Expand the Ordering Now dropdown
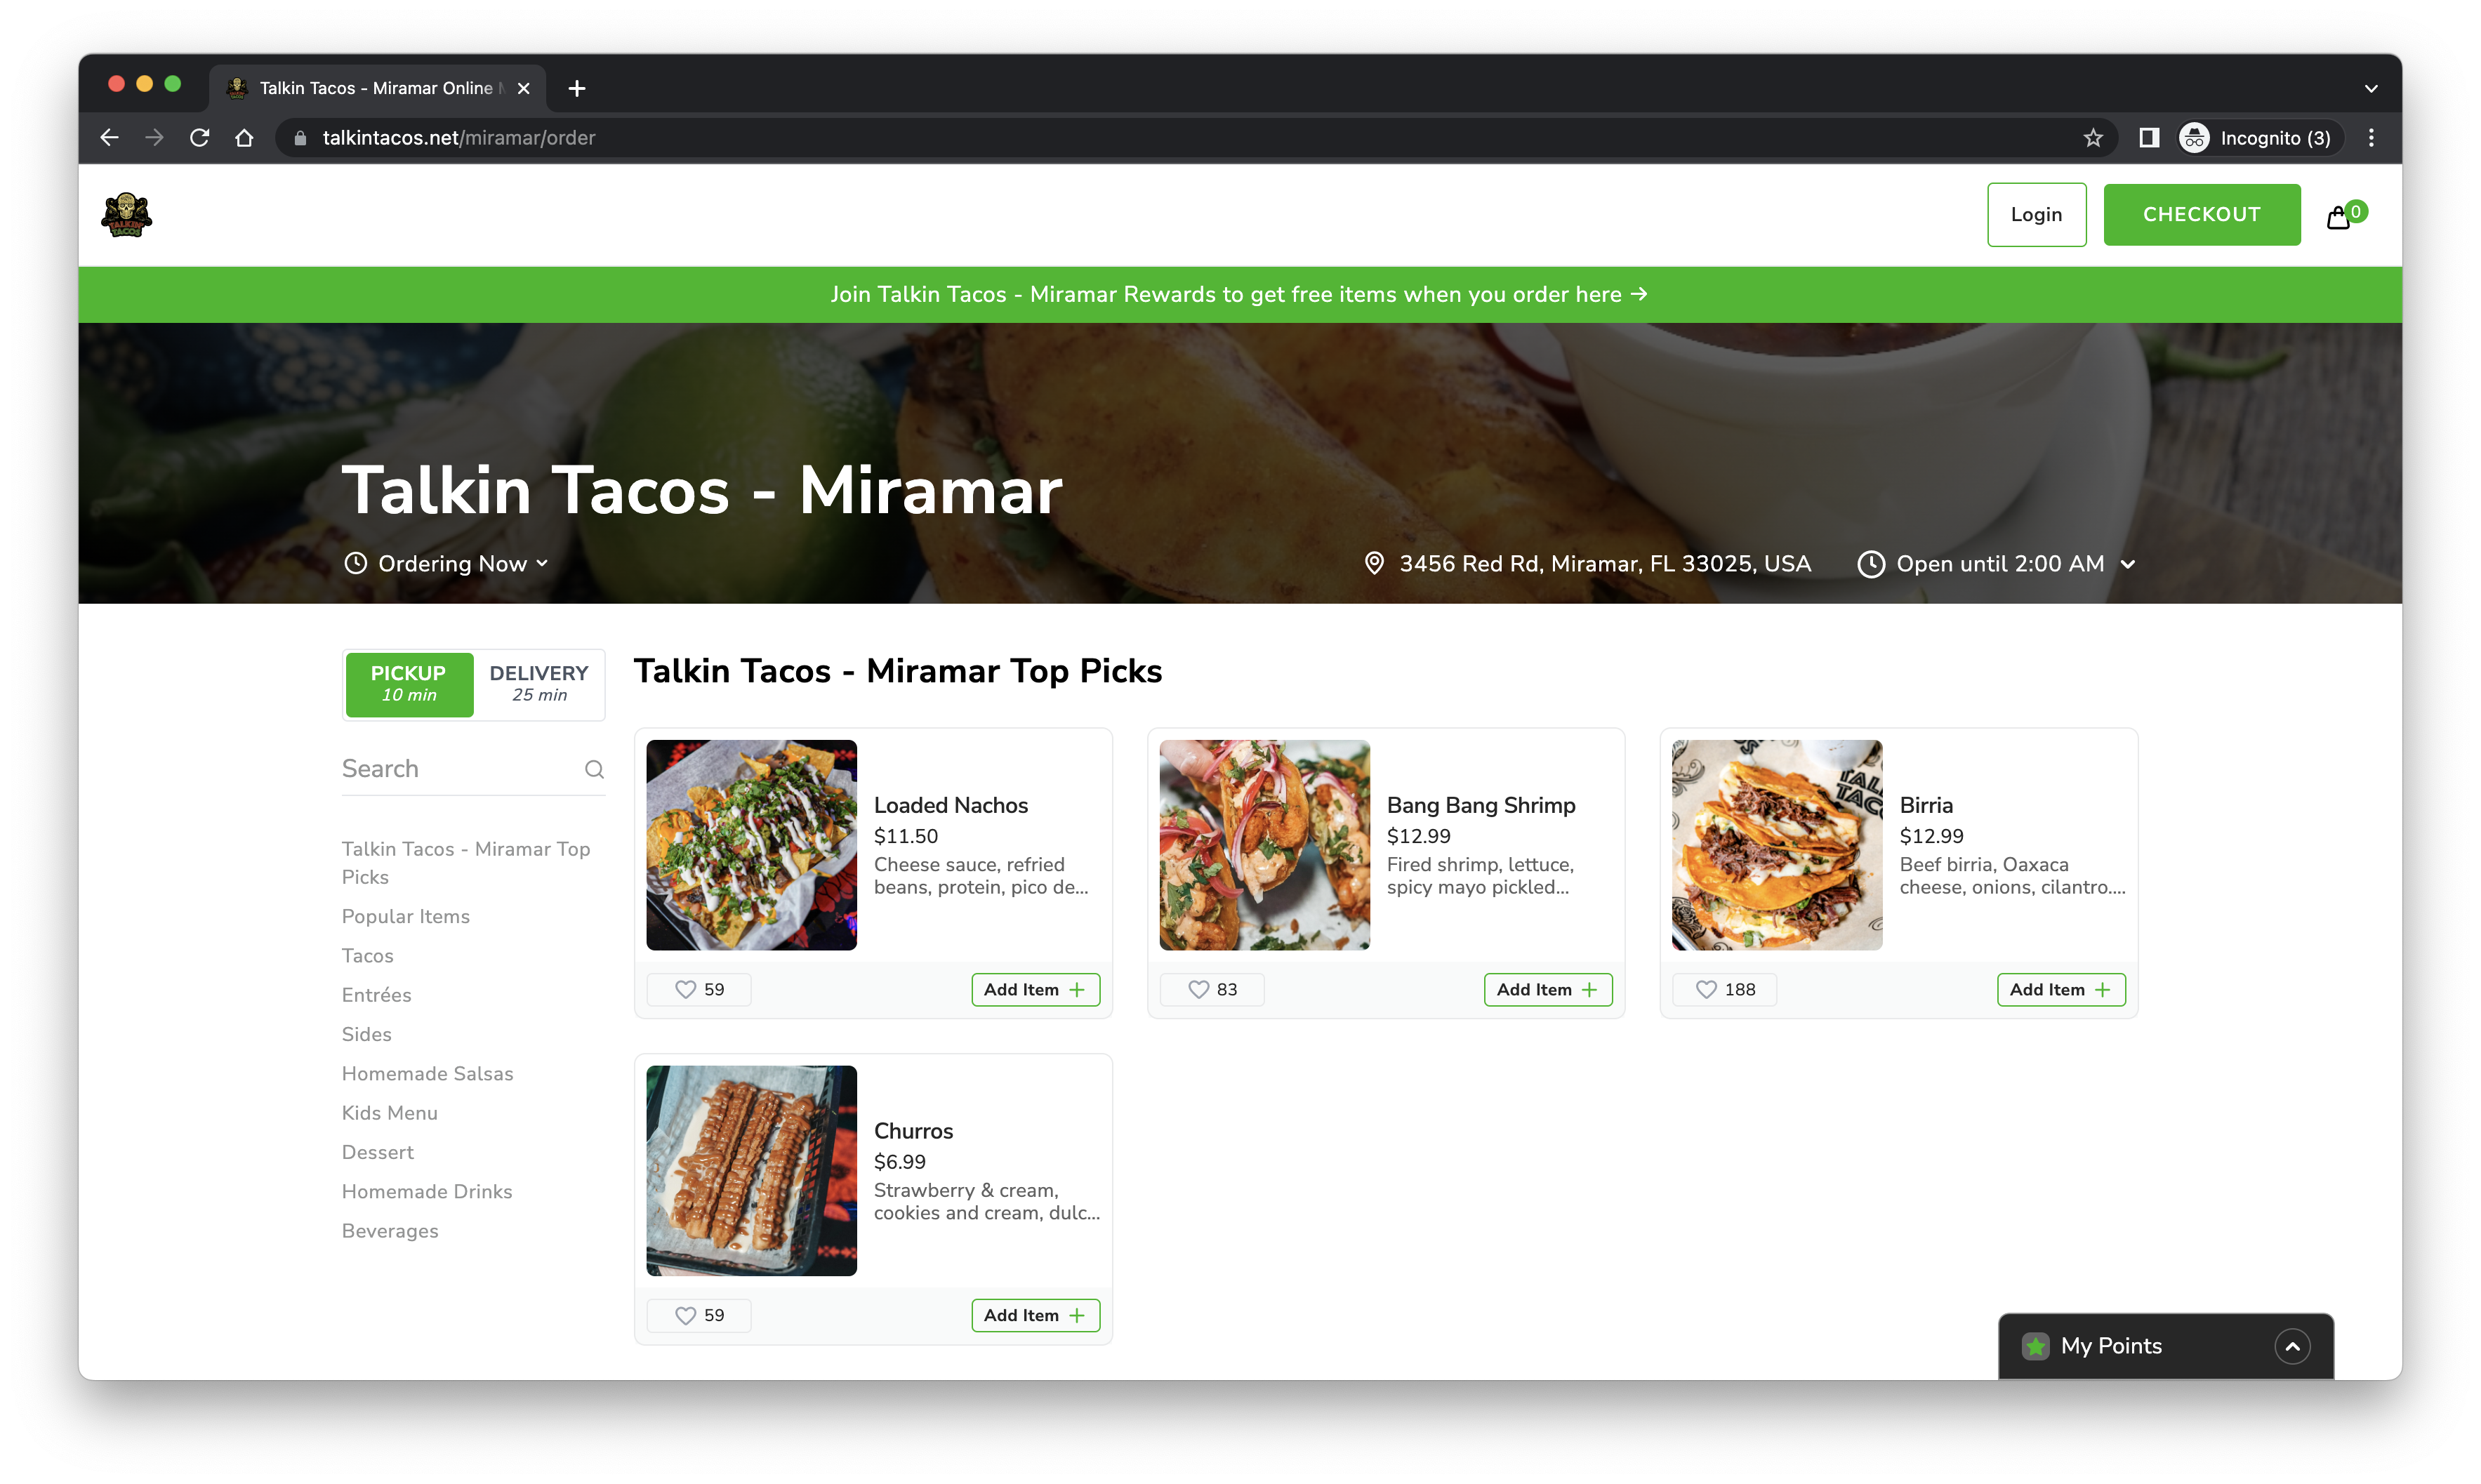The height and width of the screenshot is (1484, 2481). click(446, 563)
